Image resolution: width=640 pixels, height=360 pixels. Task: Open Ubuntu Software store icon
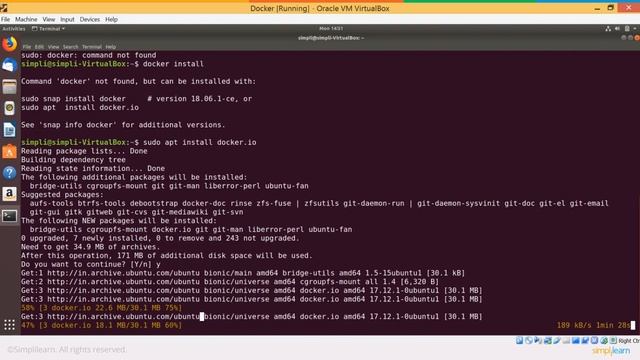coord(9,151)
